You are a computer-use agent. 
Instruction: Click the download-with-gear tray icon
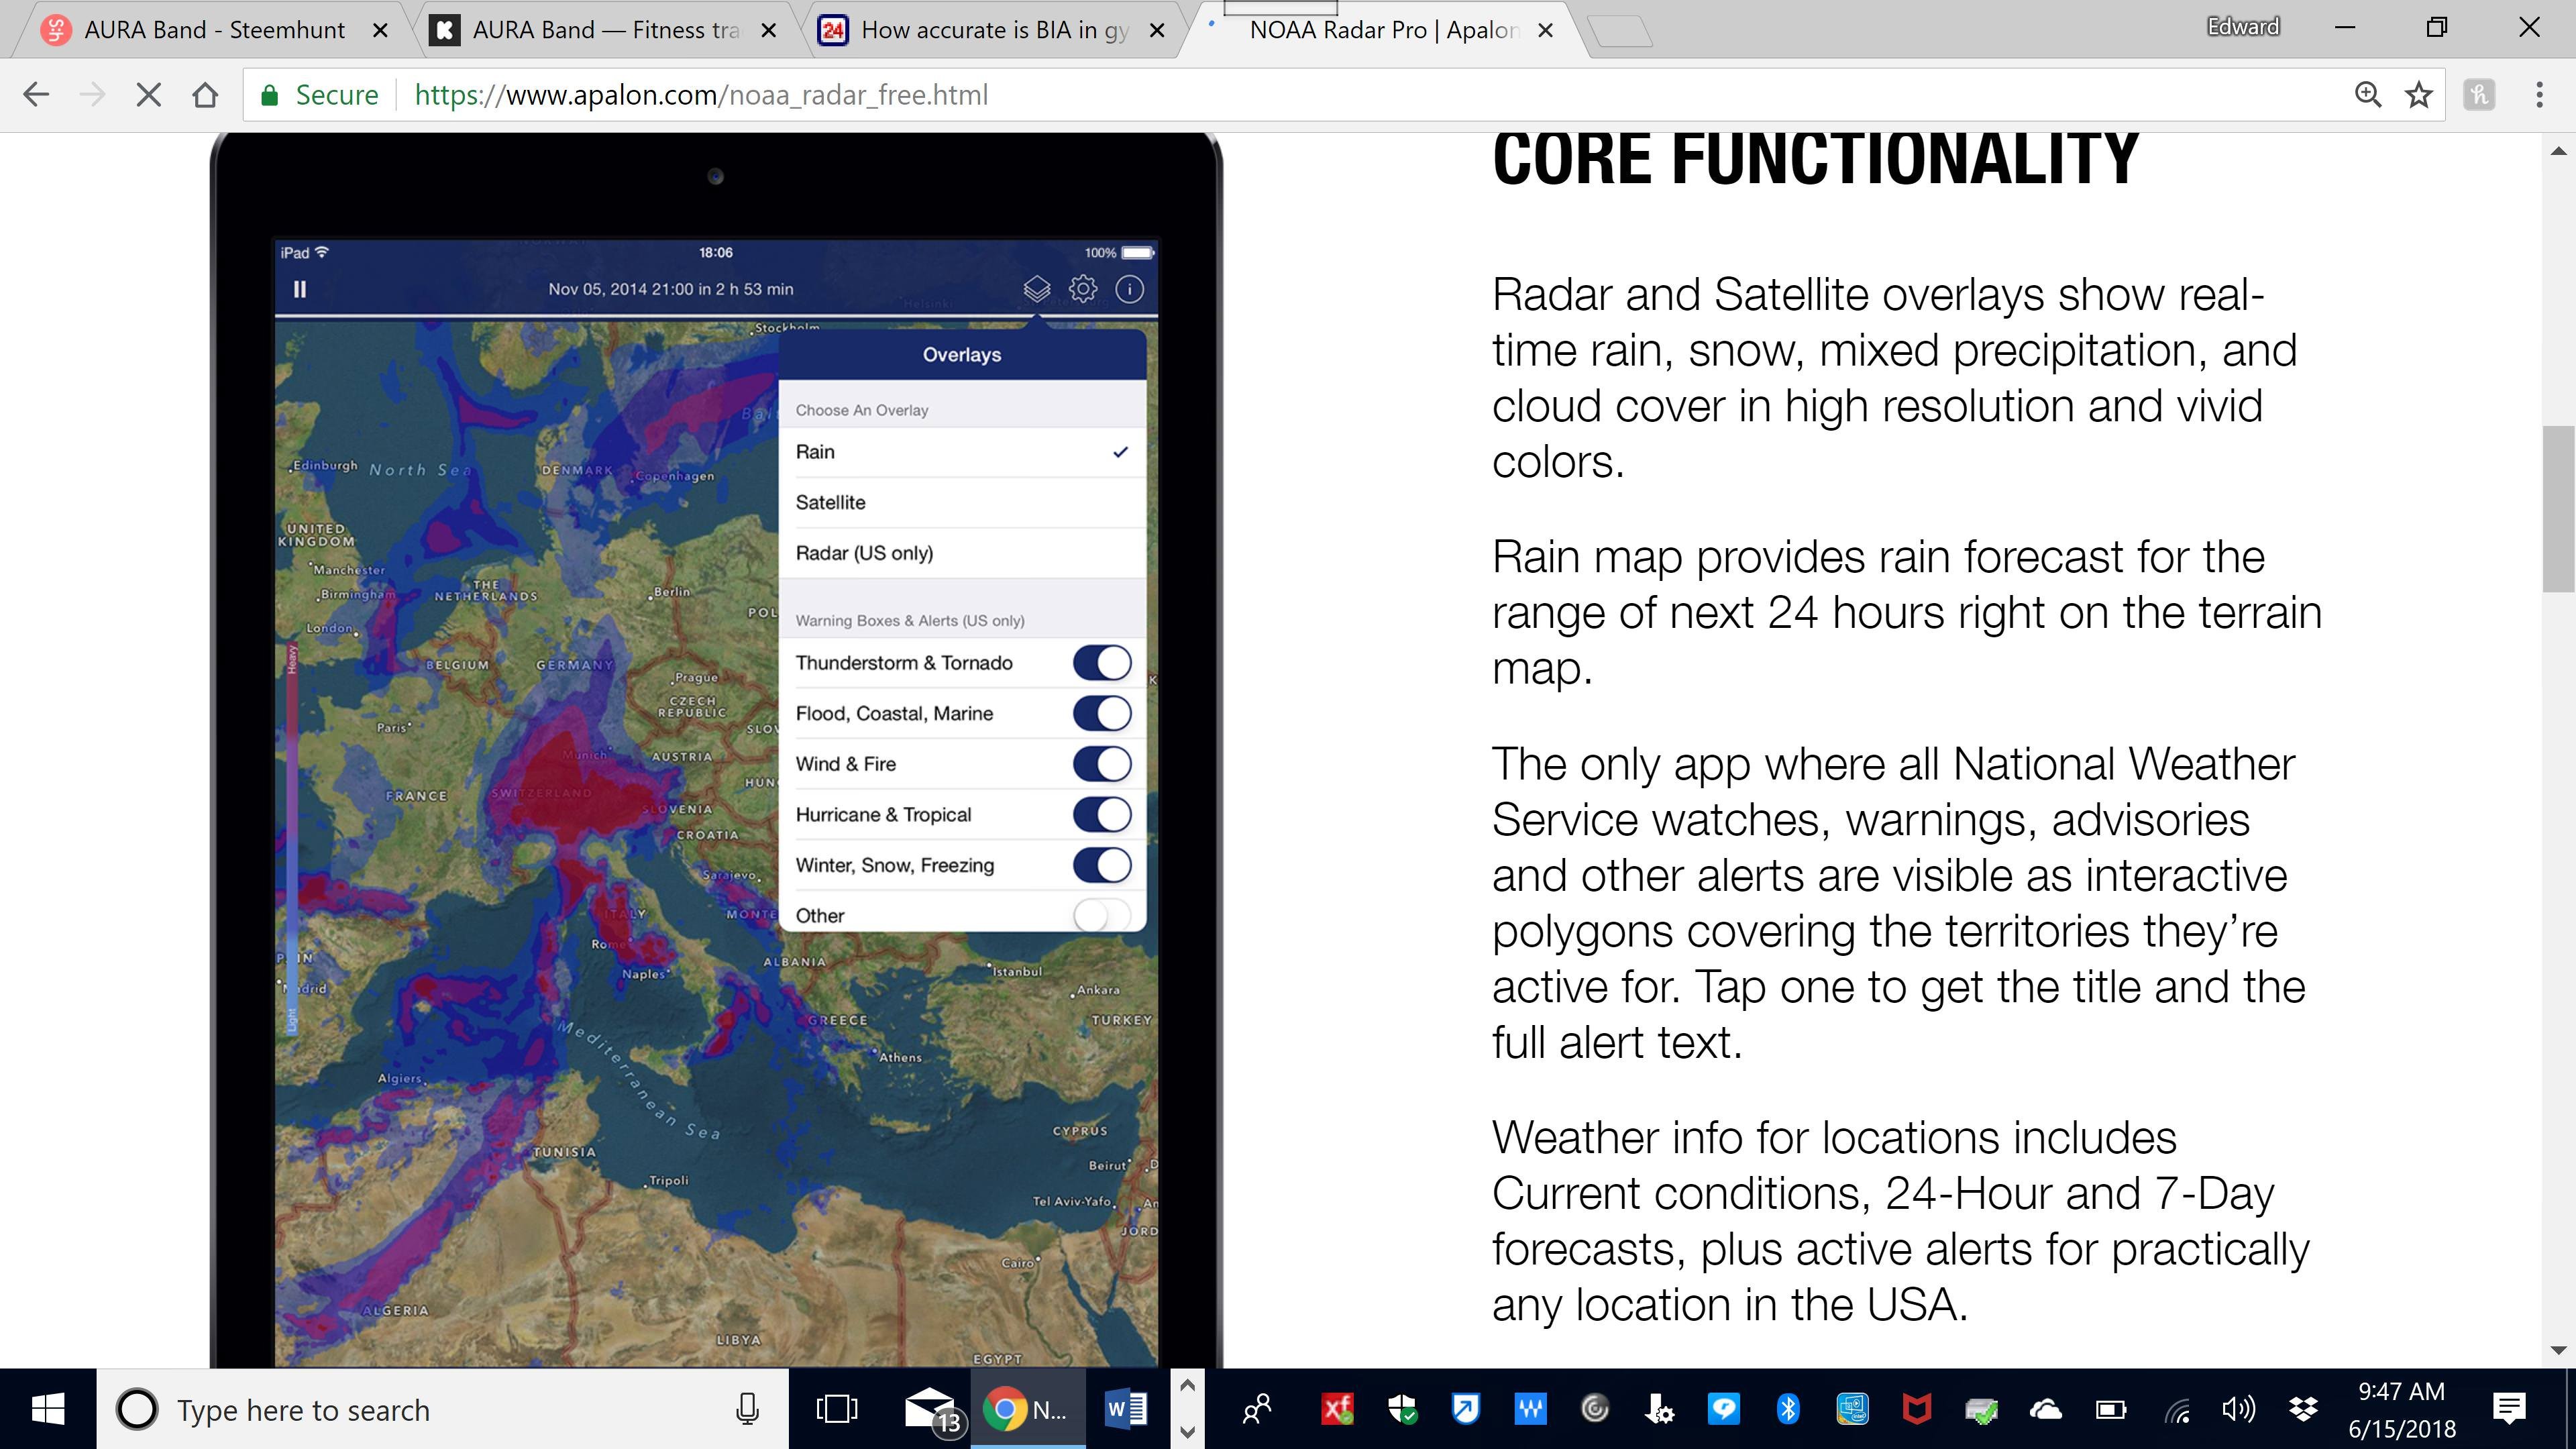click(1659, 1410)
